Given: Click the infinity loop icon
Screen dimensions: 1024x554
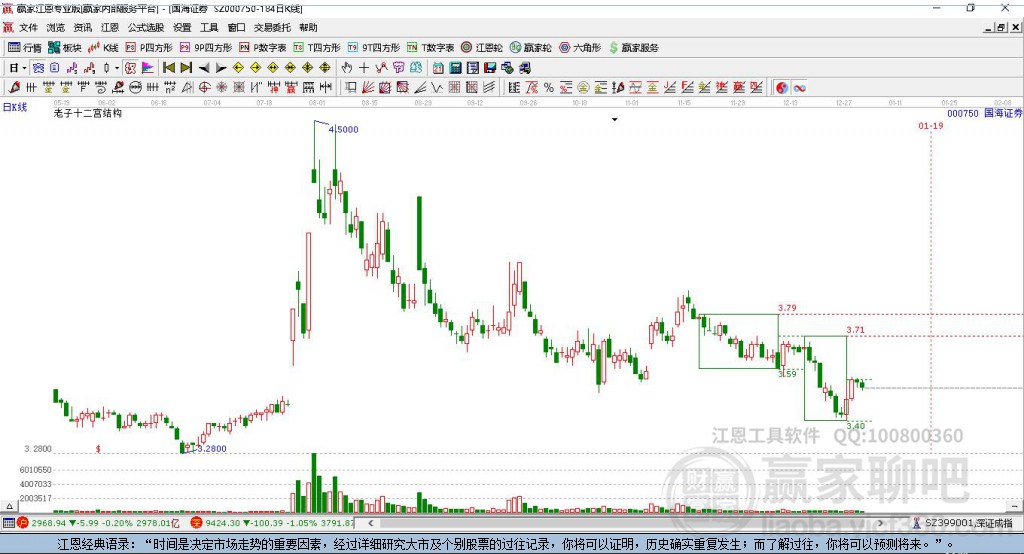Looking at the screenshot, I should (x=799, y=88).
